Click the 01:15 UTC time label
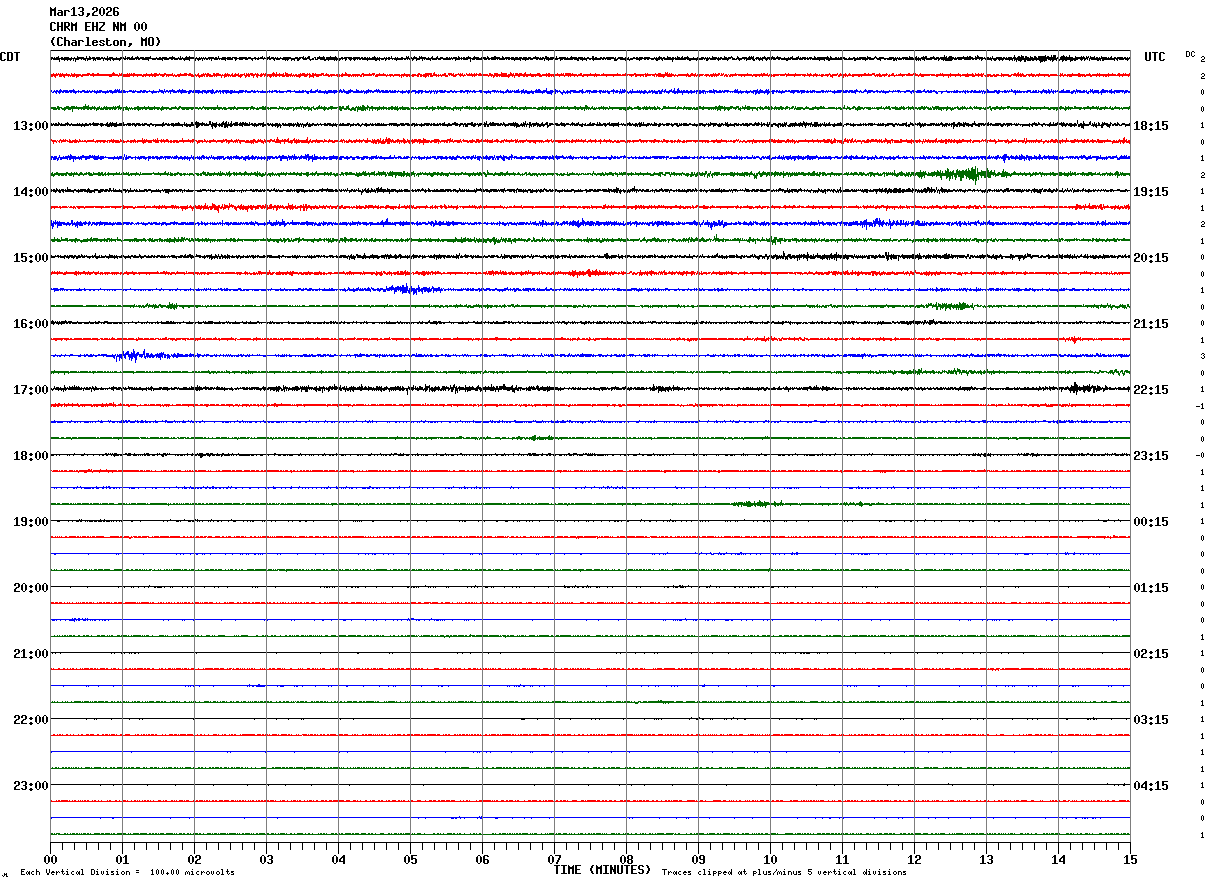 click(x=1151, y=588)
